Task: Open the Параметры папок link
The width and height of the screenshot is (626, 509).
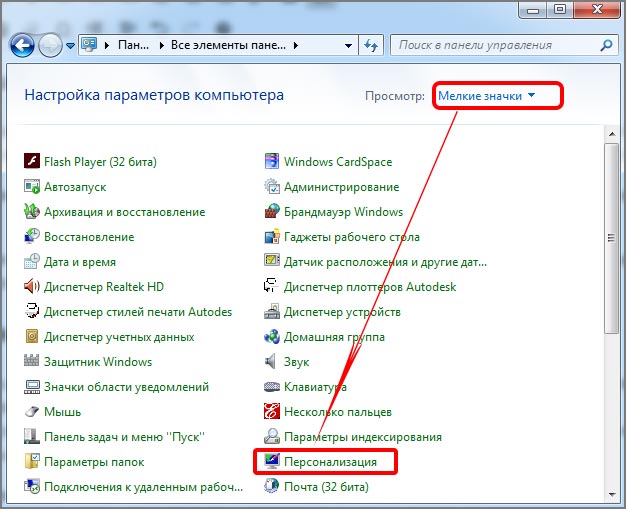Action: tap(94, 462)
